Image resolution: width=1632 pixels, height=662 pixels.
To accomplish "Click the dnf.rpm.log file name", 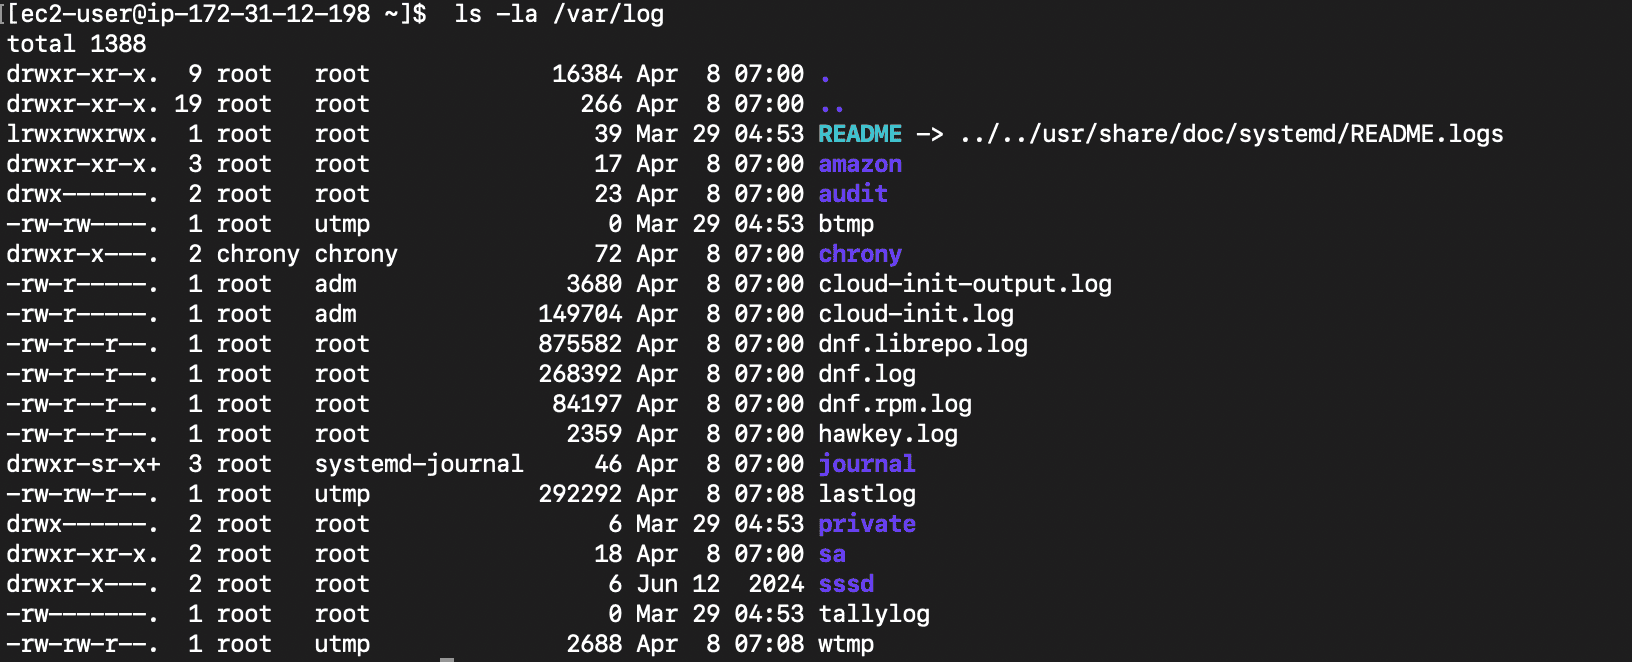I will (x=894, y=404).
